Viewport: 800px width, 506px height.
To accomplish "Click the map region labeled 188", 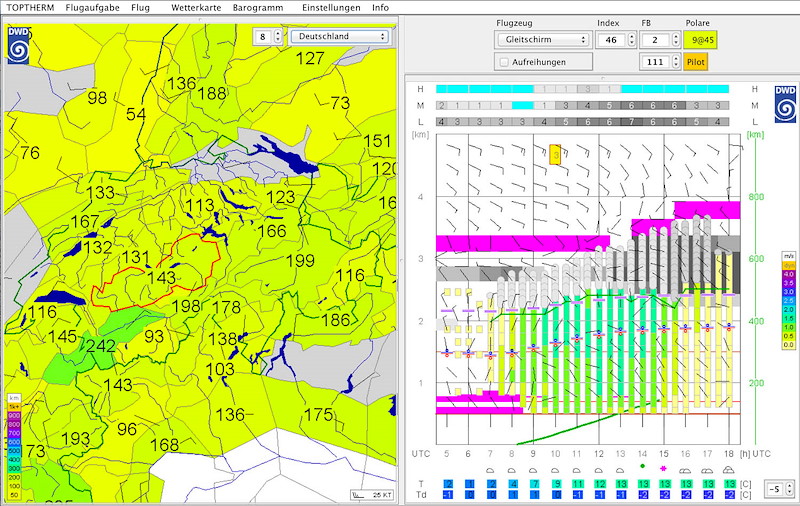I will [212, 93].
